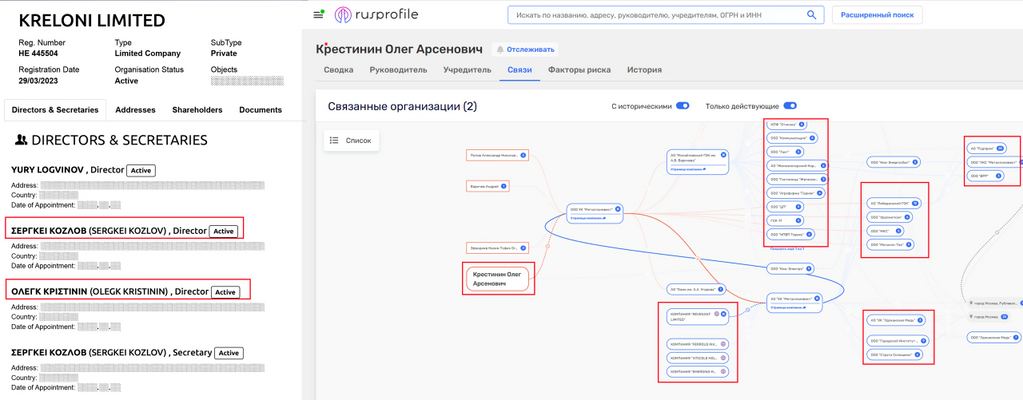Screen dimensions: 1023x400
Task: Click the directors people icon in heading
Action: click(x=20, y=140)
